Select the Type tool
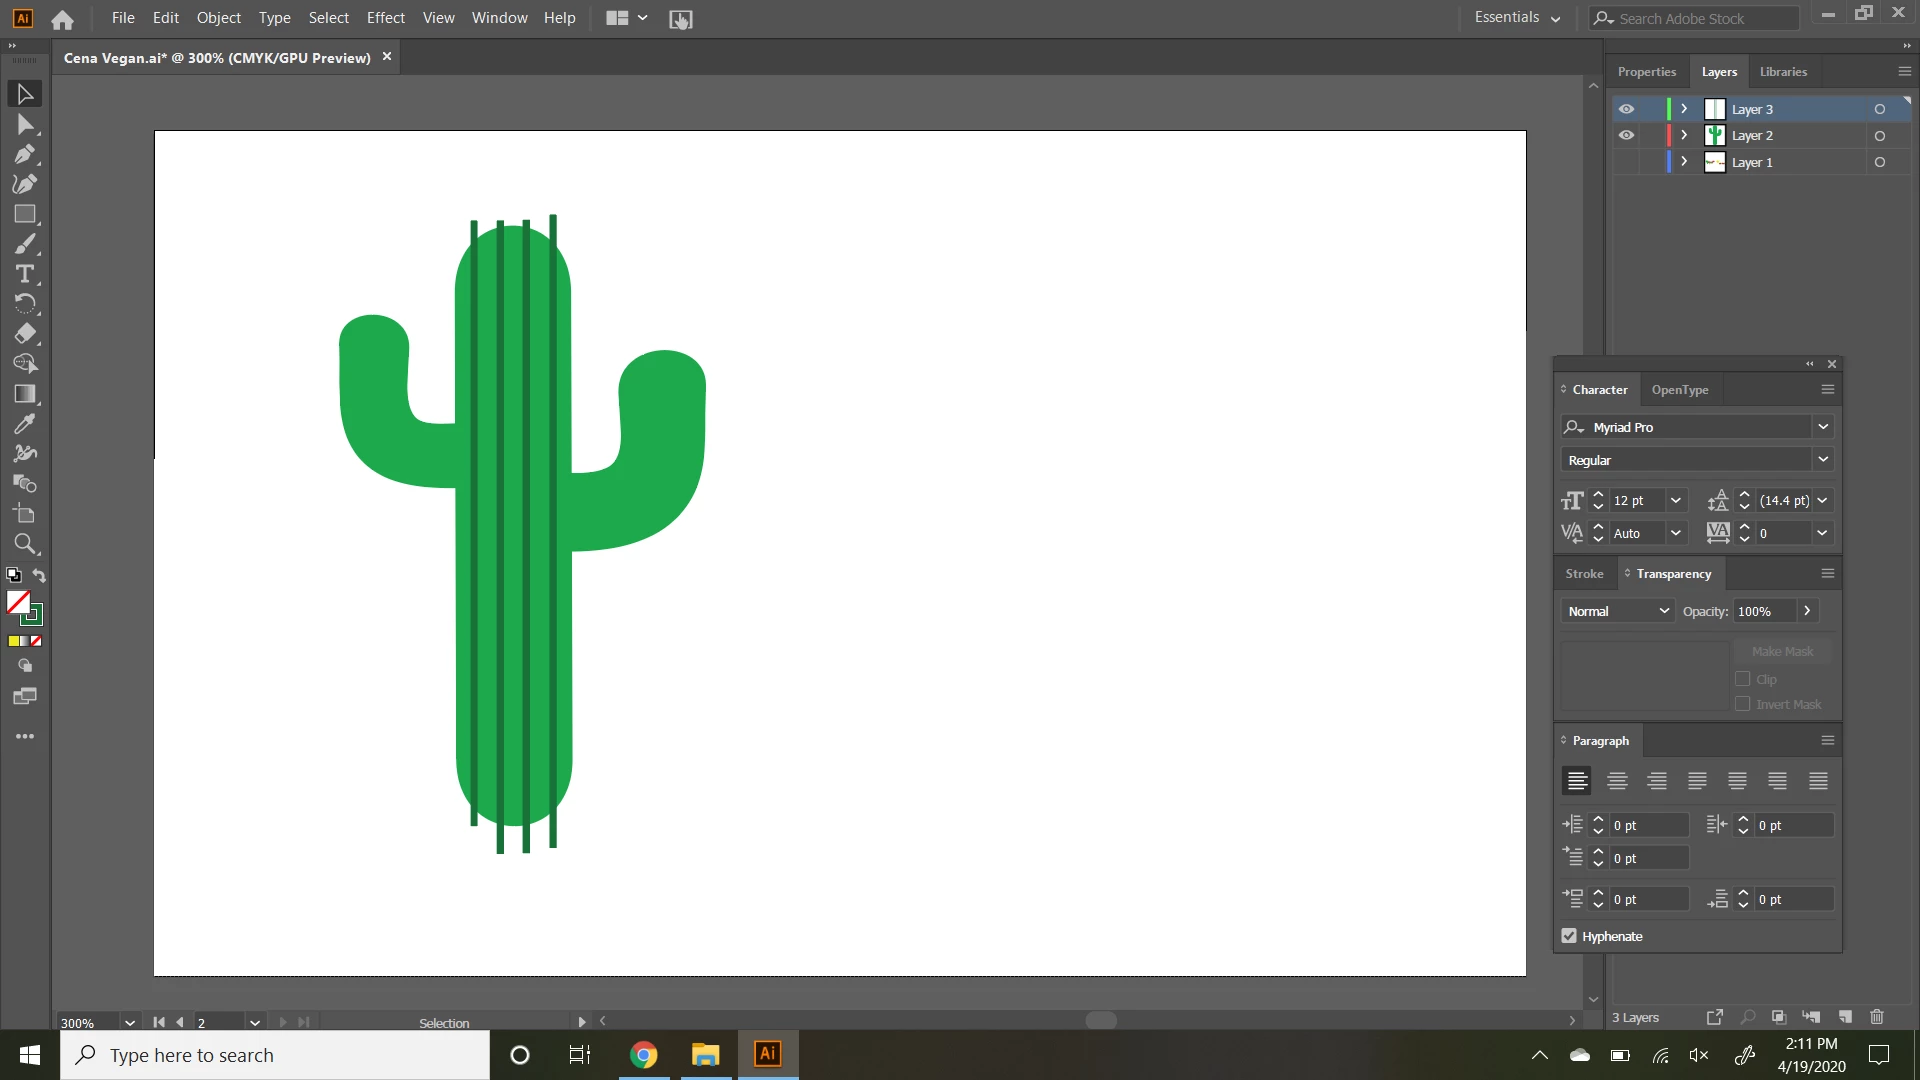1920x1080 pixels. (25, 274)
